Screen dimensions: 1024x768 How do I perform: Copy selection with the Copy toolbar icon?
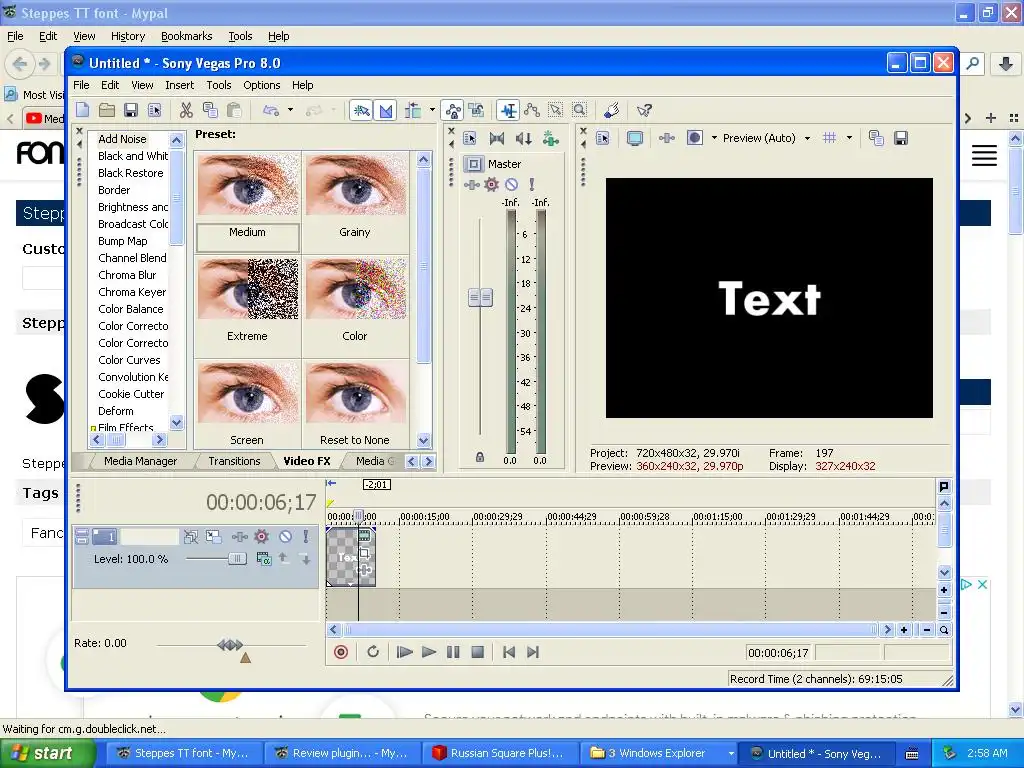coord(210,110)
